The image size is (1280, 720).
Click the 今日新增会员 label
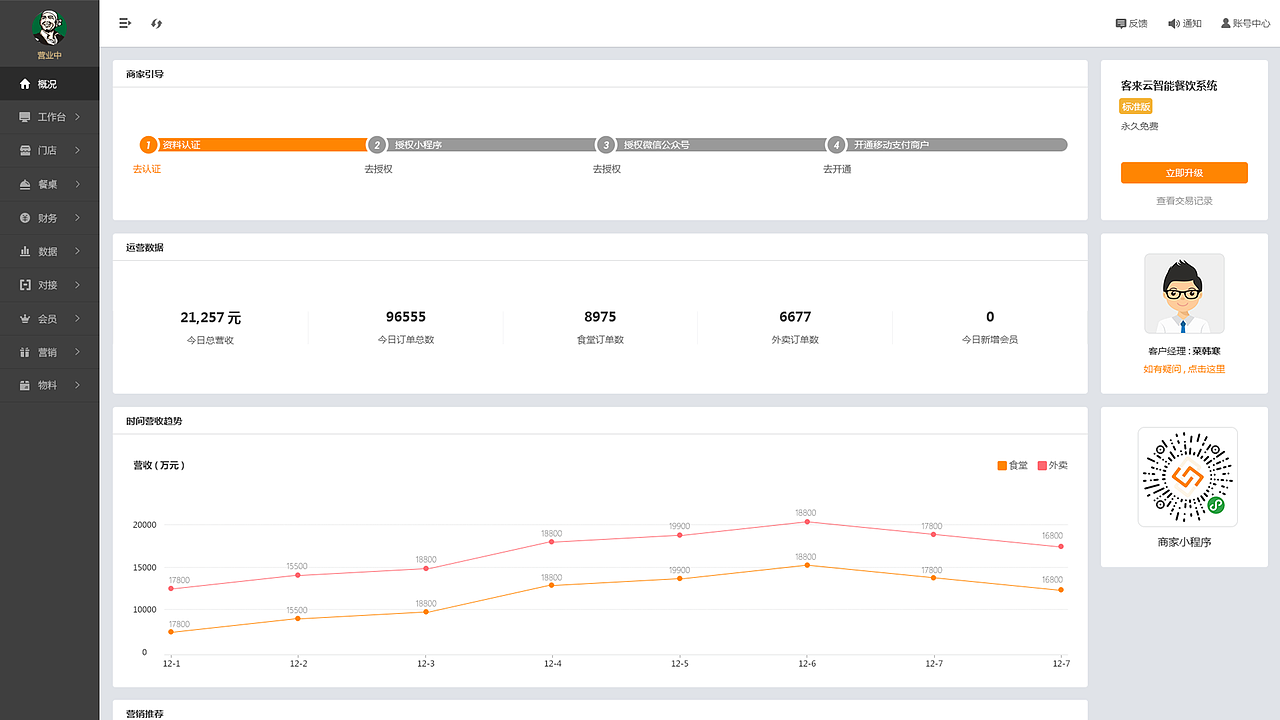pos(990,340)
